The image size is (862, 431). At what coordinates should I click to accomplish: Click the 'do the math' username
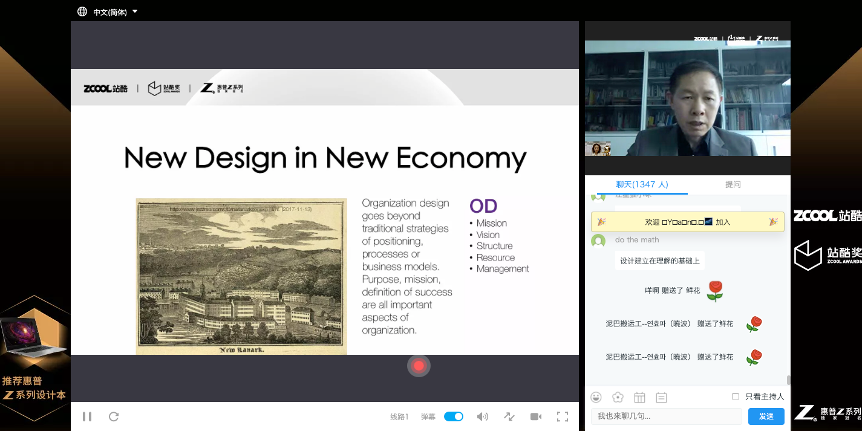(x=637, y=240)
